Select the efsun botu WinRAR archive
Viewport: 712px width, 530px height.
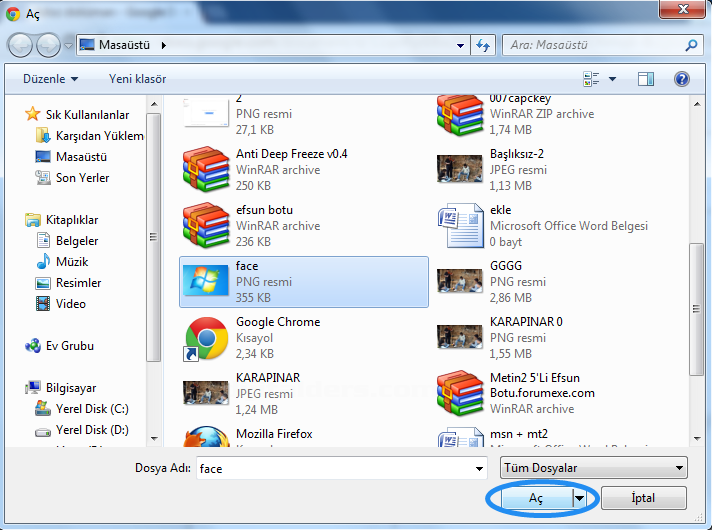coord(206,226)
